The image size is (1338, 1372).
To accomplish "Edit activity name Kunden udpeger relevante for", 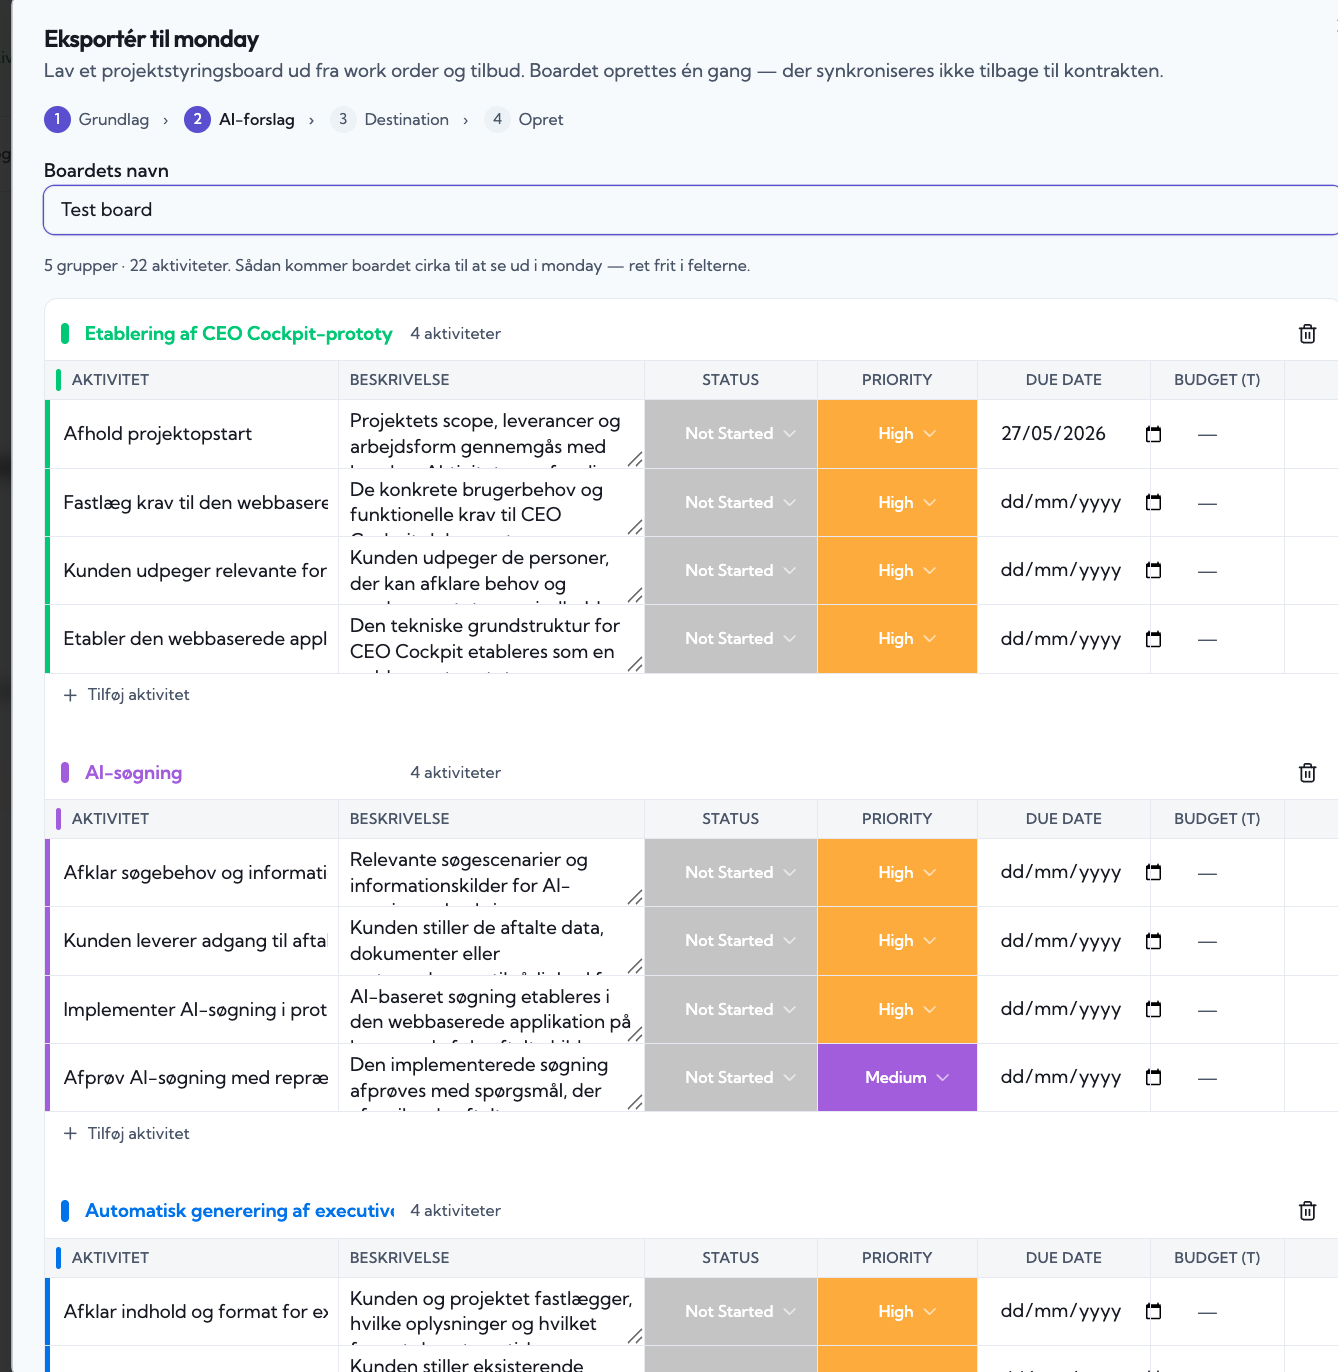I will 195,570.
